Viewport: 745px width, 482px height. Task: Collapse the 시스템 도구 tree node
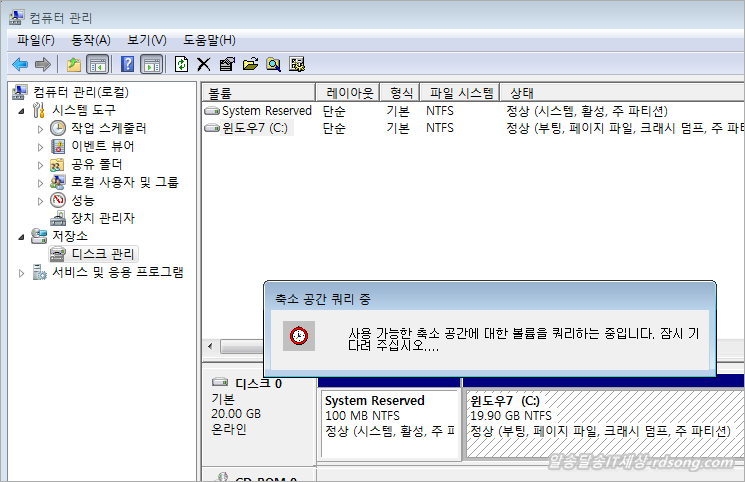pos(22,110)
